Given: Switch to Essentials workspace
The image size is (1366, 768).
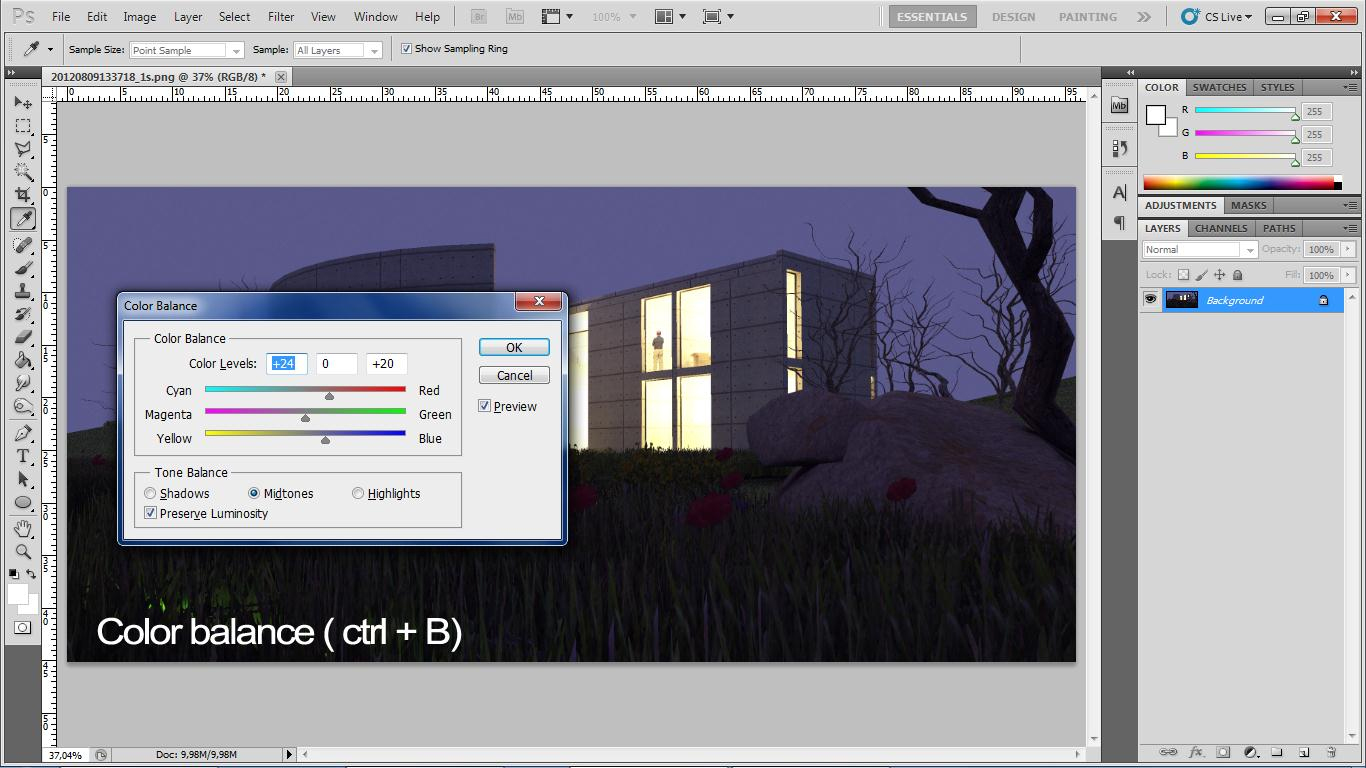Looking at the screenshot, I should click(x=932, y=17).
